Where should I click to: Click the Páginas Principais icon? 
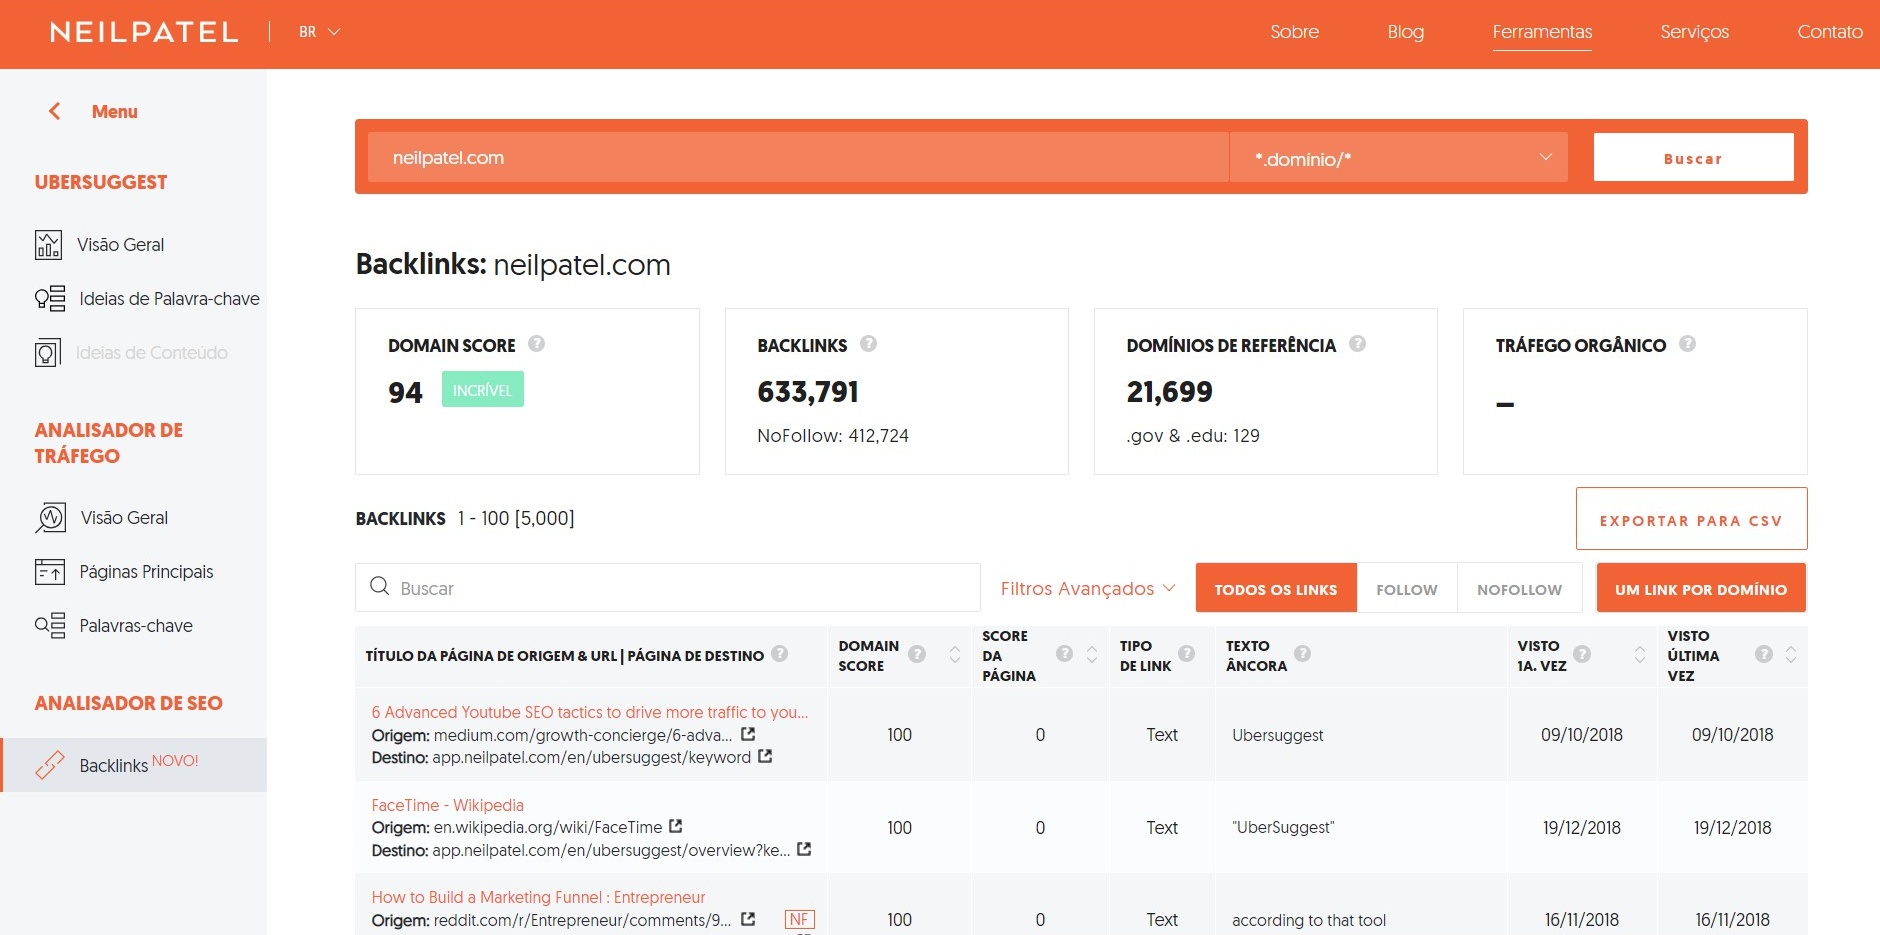pos(50,571)
